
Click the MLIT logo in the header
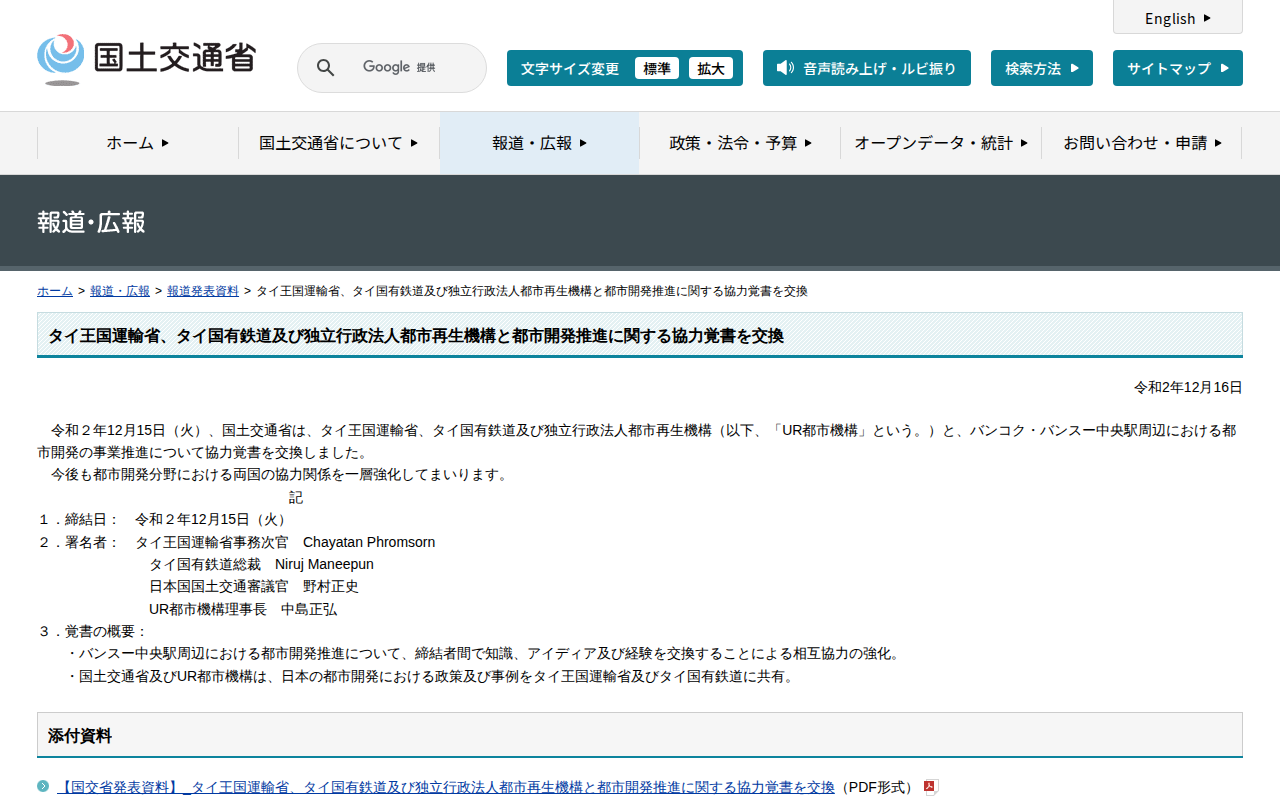click(x=146, y=59)
